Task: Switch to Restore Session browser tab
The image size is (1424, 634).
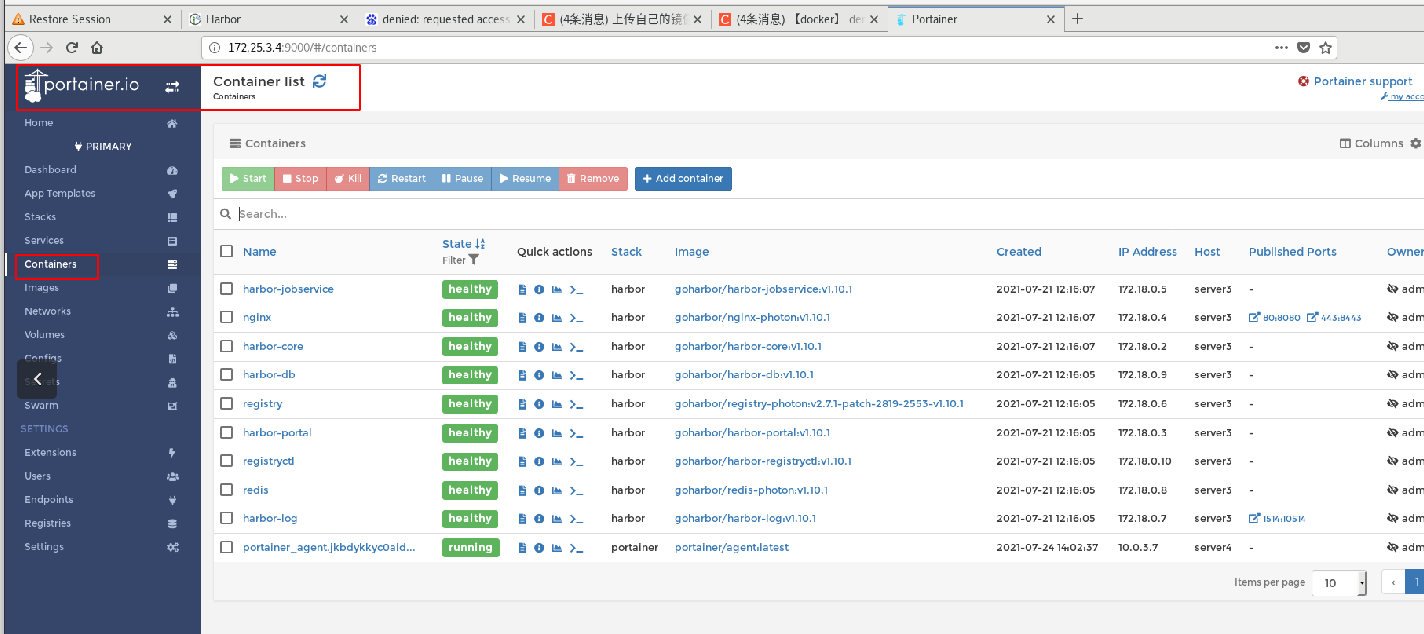Action: (x=90, y=19)
